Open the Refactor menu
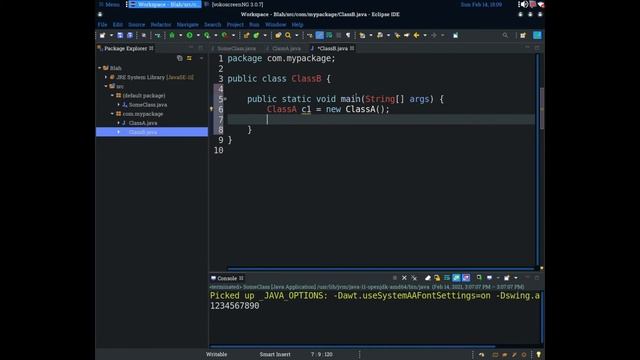 (161, 24)
